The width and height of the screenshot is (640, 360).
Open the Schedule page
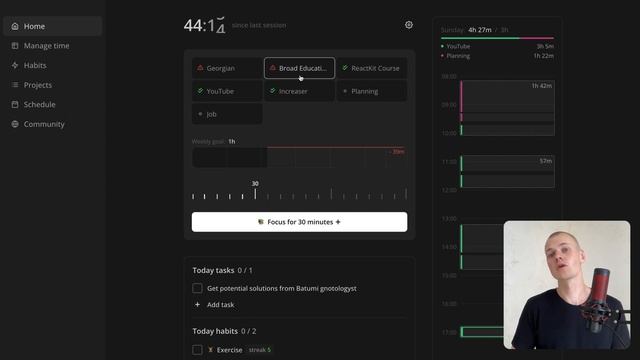[52, 104]
